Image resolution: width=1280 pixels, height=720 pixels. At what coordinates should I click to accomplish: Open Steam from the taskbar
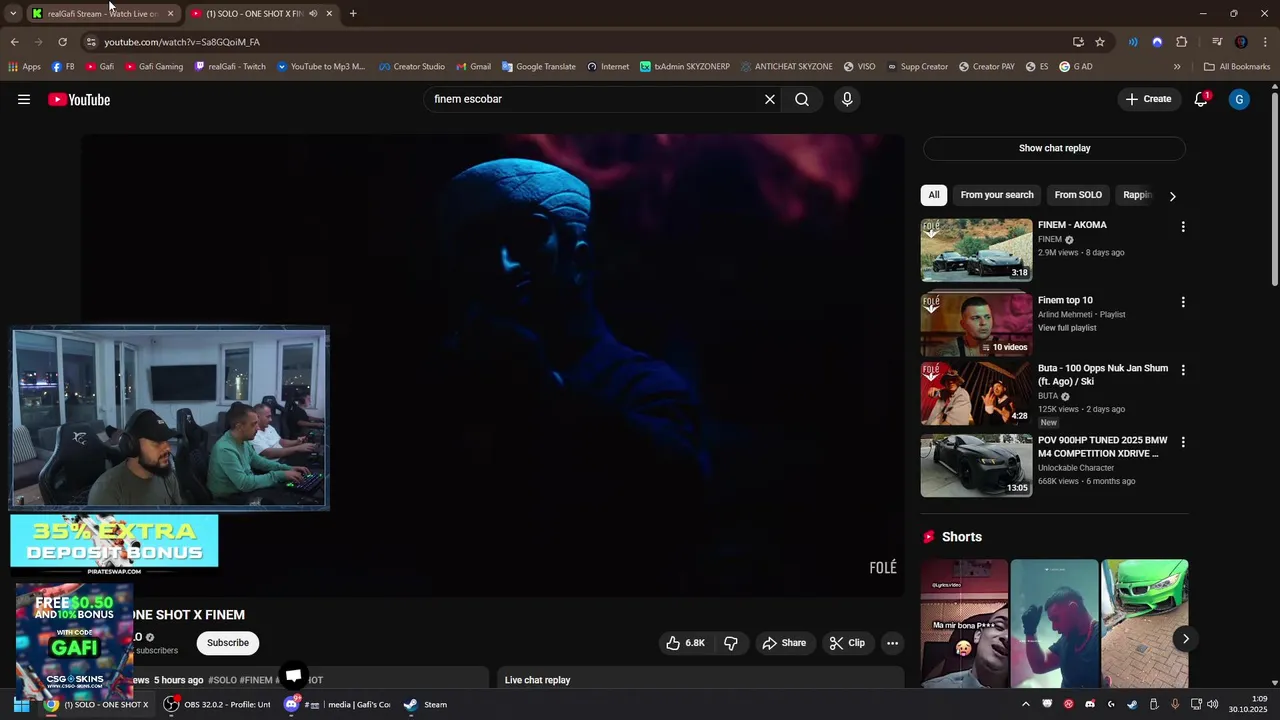pyautogui.click(x=426, y=704)
